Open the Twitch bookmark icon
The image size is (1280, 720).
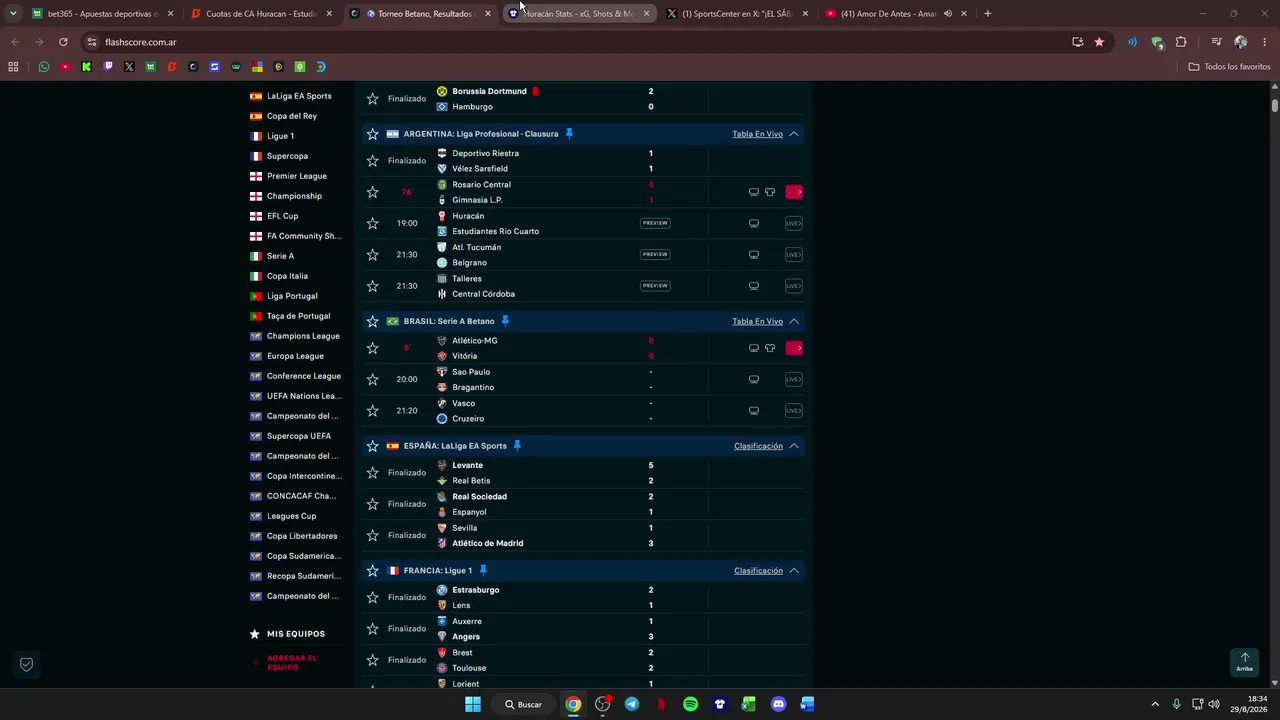click(108, 67)
